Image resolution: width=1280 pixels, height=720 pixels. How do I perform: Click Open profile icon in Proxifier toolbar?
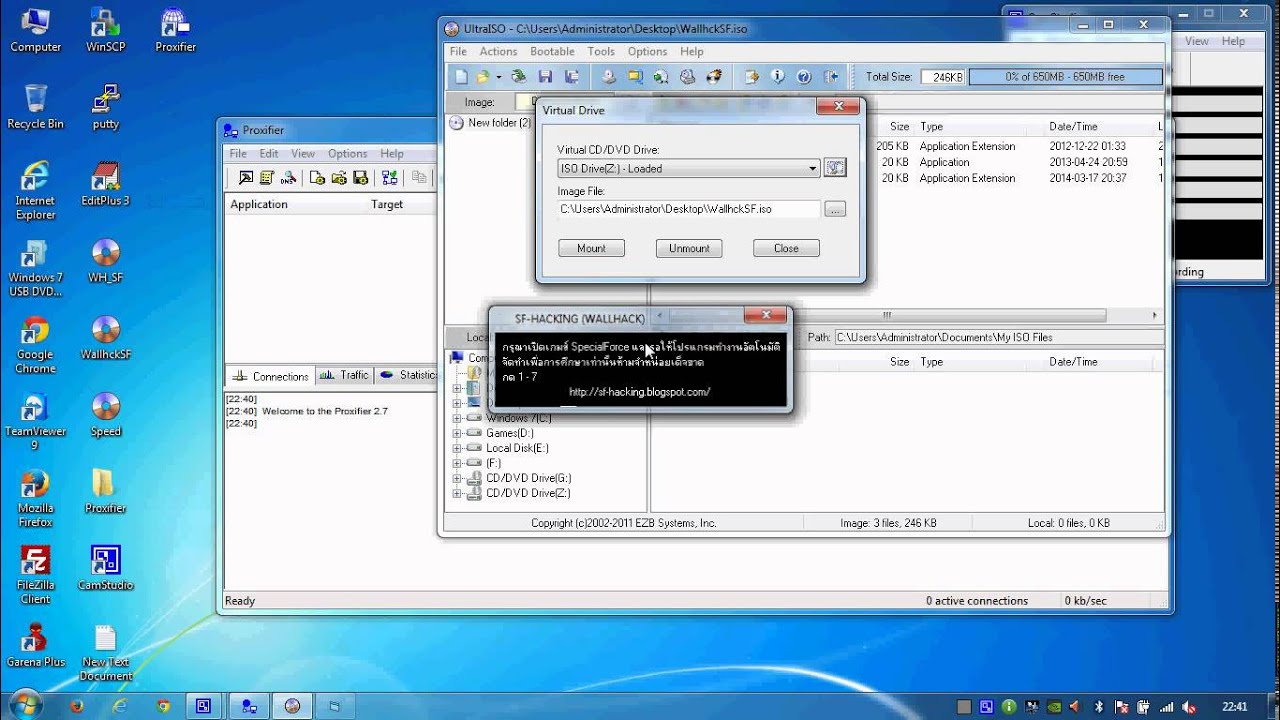339,178
